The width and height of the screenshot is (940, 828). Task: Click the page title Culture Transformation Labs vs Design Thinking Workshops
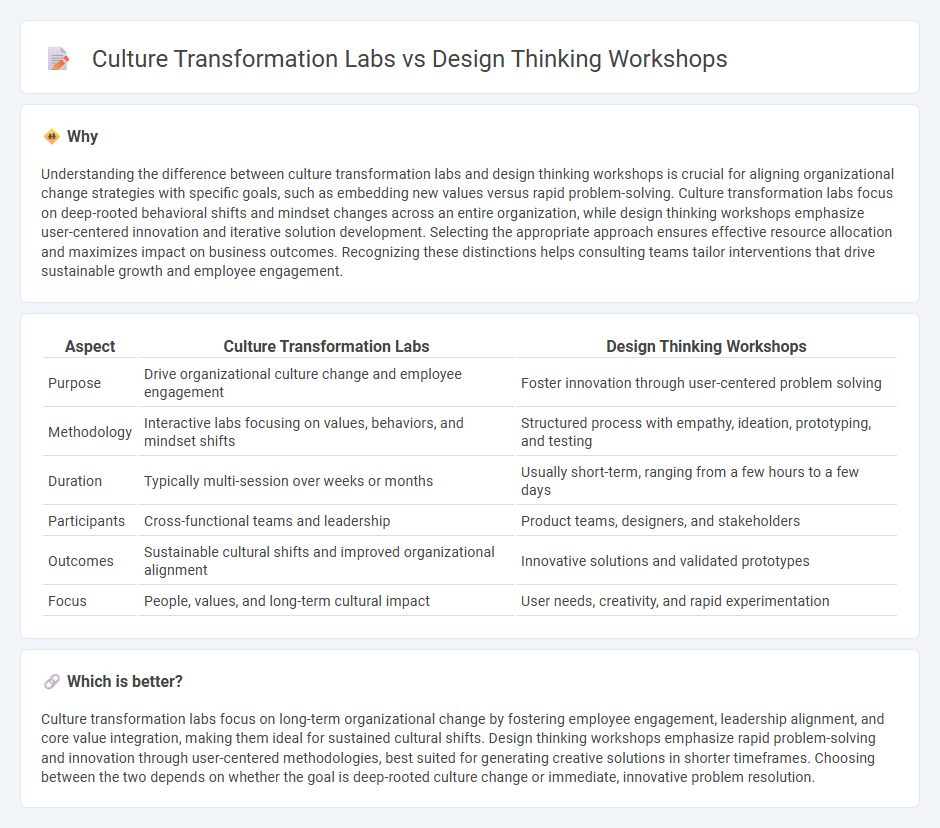click(409, 59)
